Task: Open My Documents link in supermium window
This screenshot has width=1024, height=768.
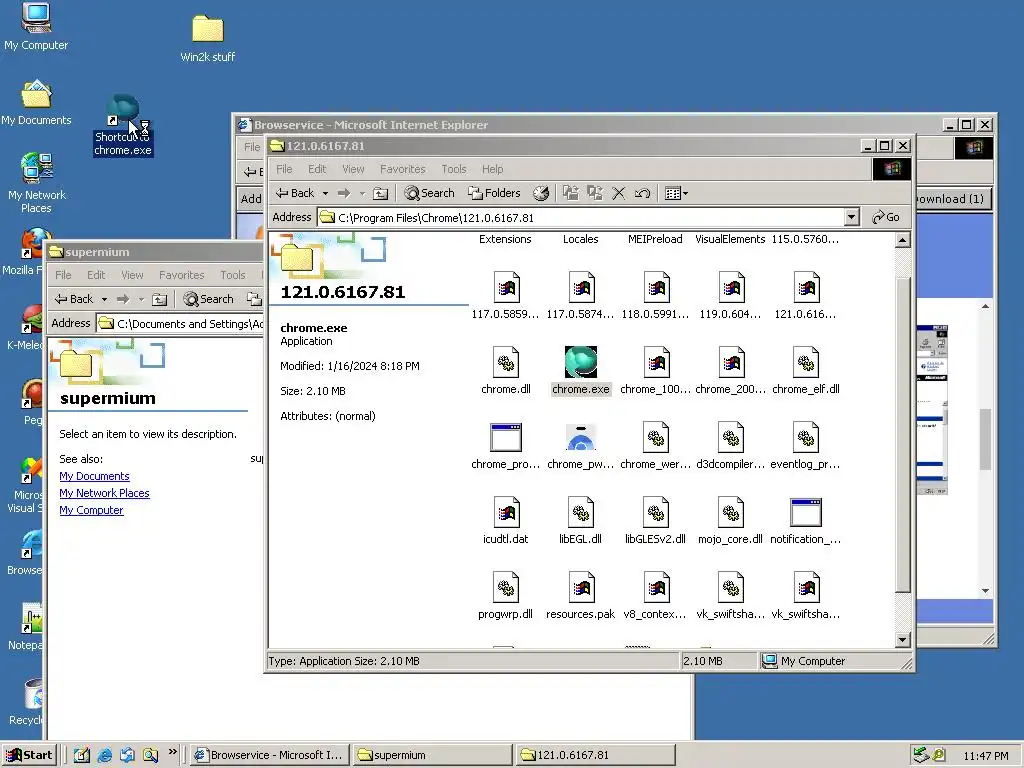Action: pyautogui.click(x=94, y=476)
